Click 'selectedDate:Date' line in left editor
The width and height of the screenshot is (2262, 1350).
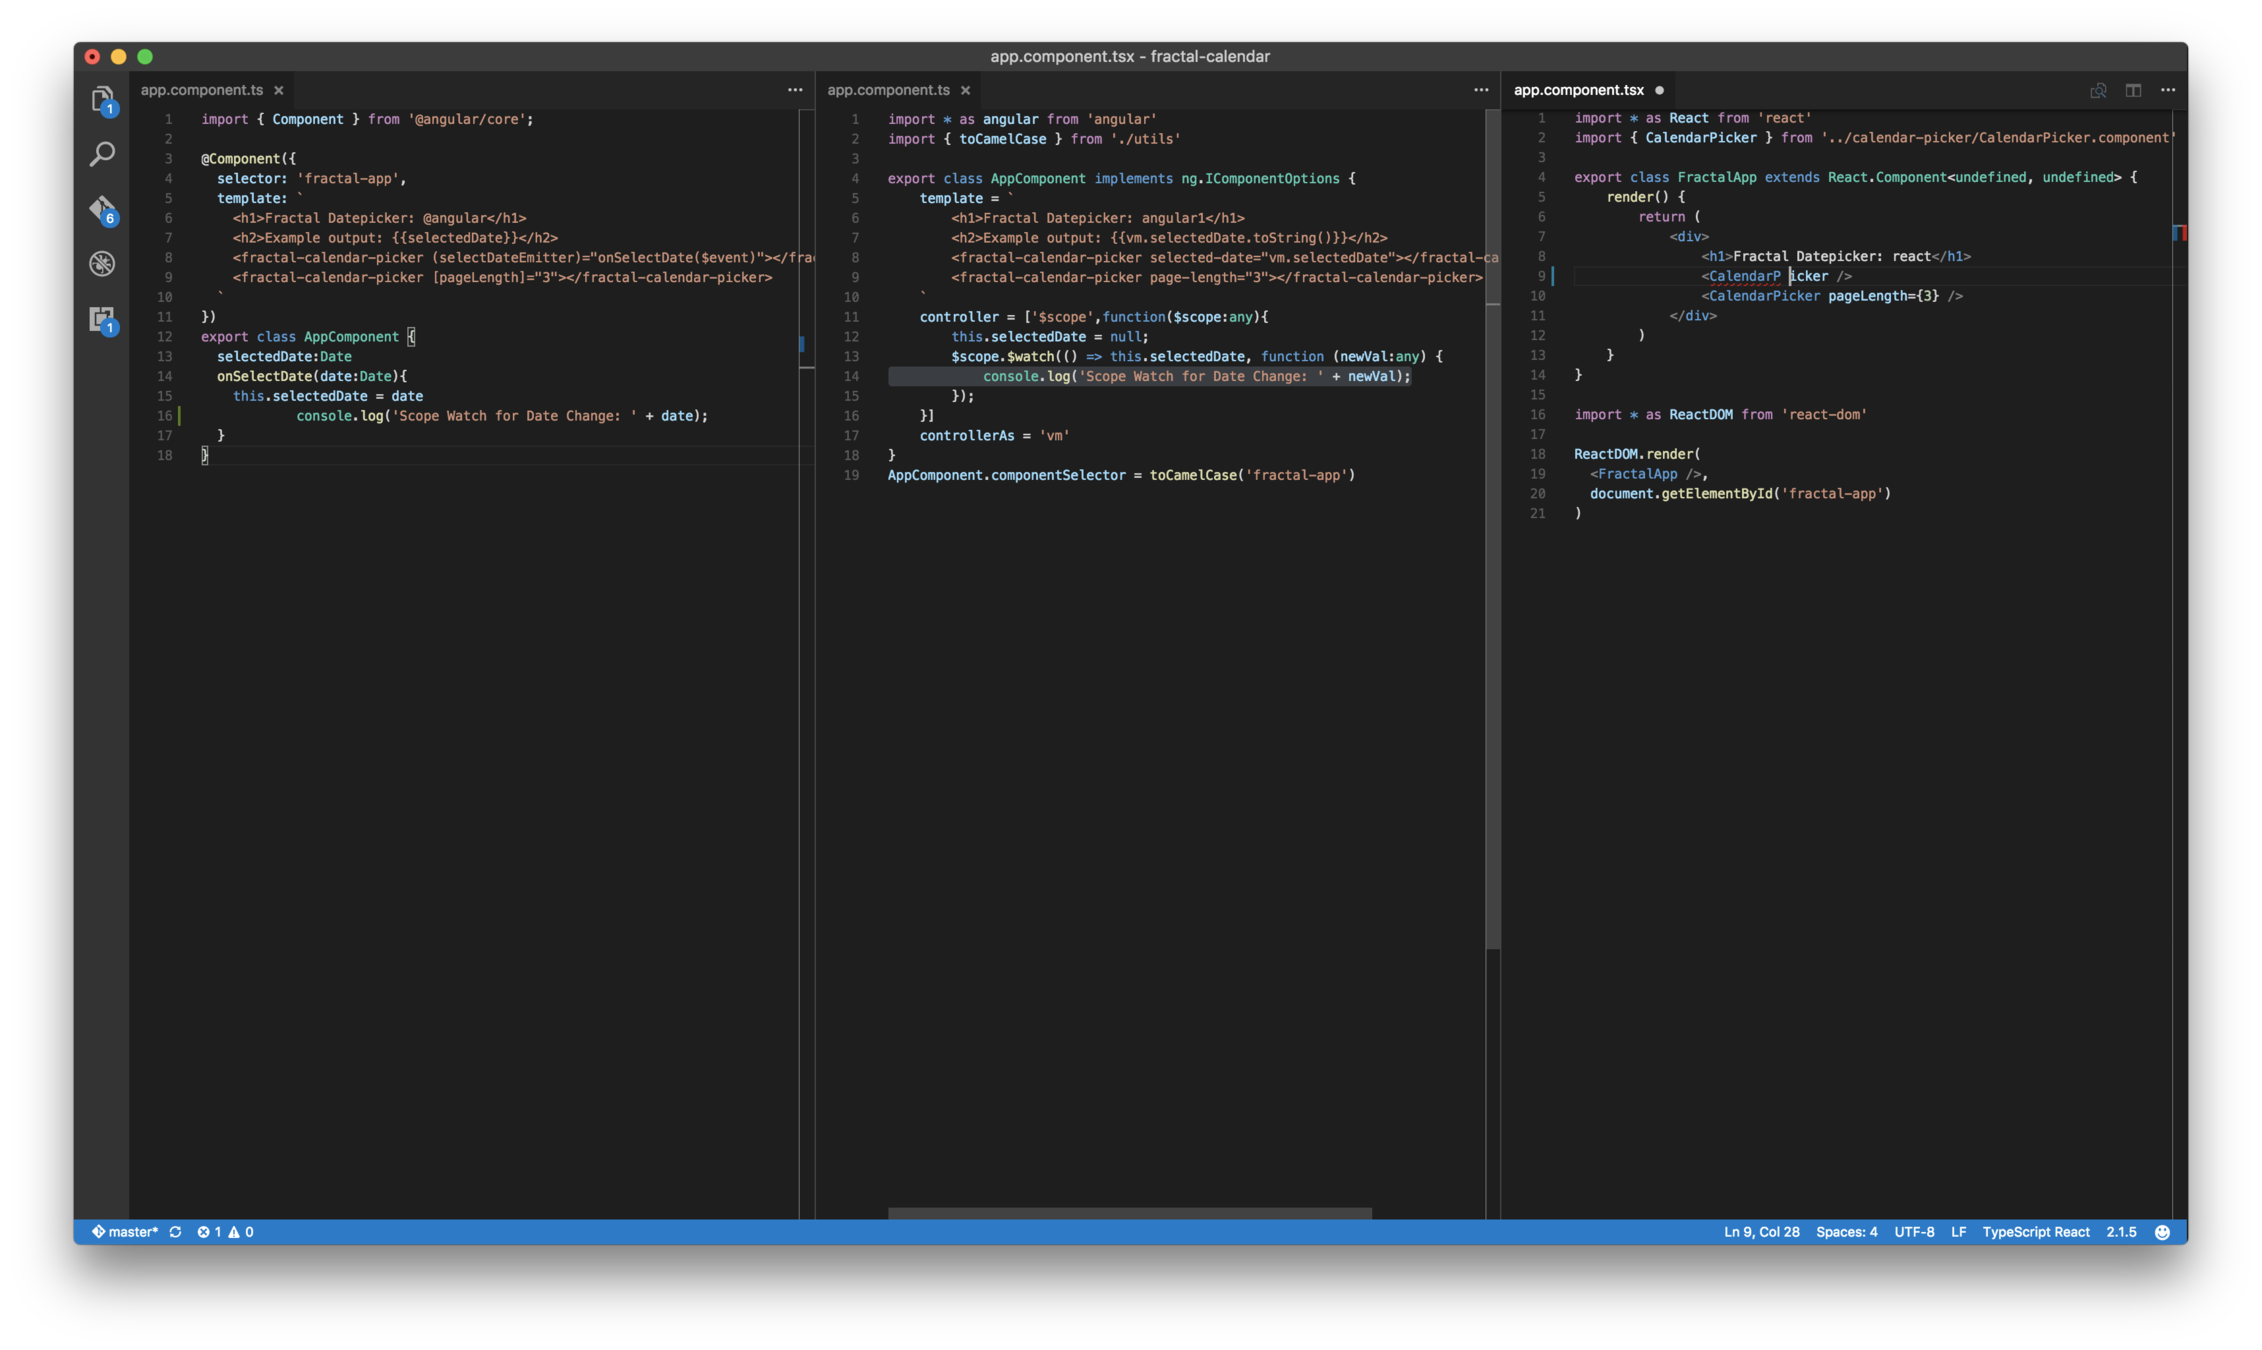tap(284, 356)
